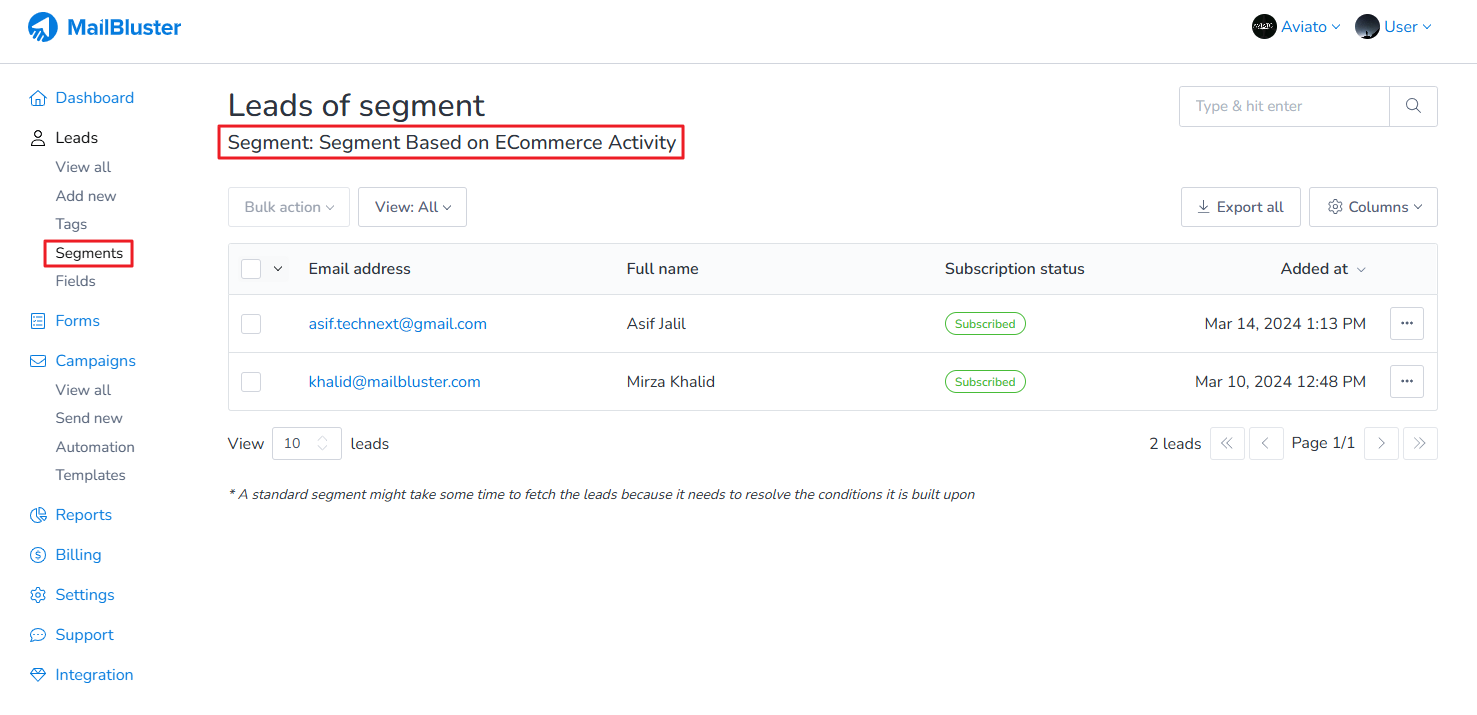Go to next page arrow
This screenshot has width=1477, height=715.
coord(1381,443)
